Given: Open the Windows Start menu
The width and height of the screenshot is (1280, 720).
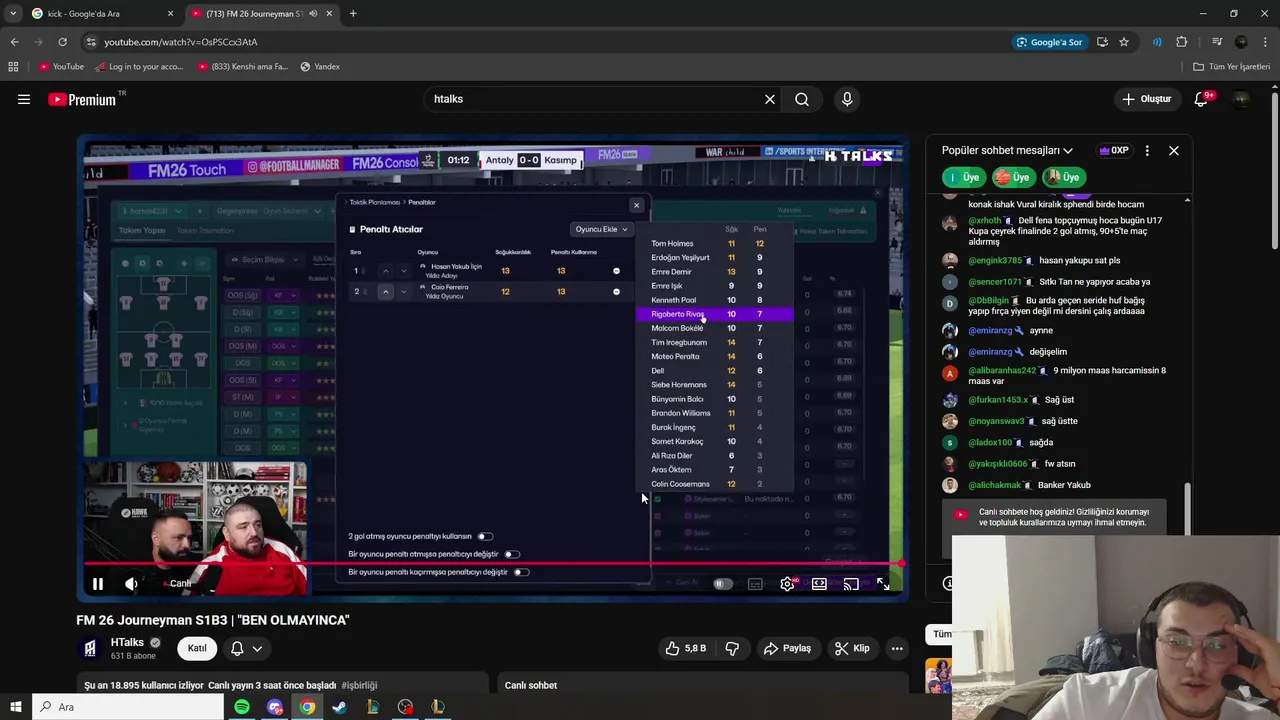Looking at the screenshot, I should (x=15, y=707).
